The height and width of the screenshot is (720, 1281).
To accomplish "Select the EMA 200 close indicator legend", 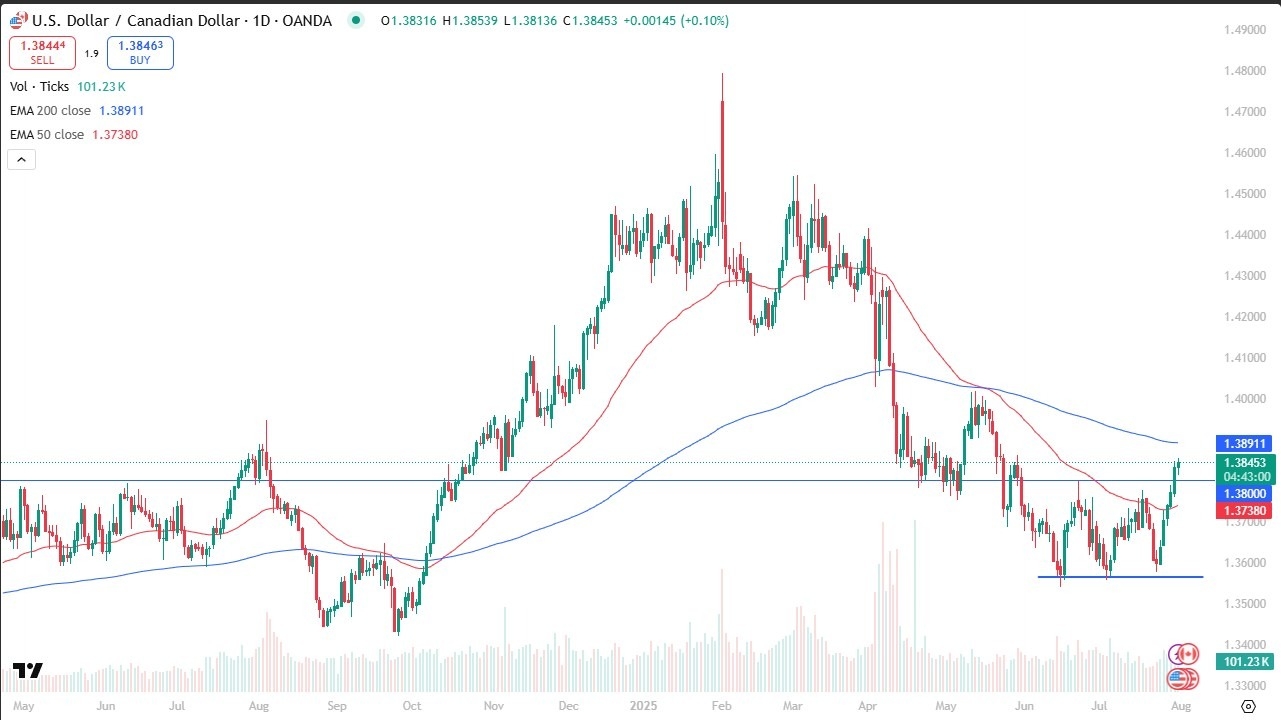I will point(78,111).
